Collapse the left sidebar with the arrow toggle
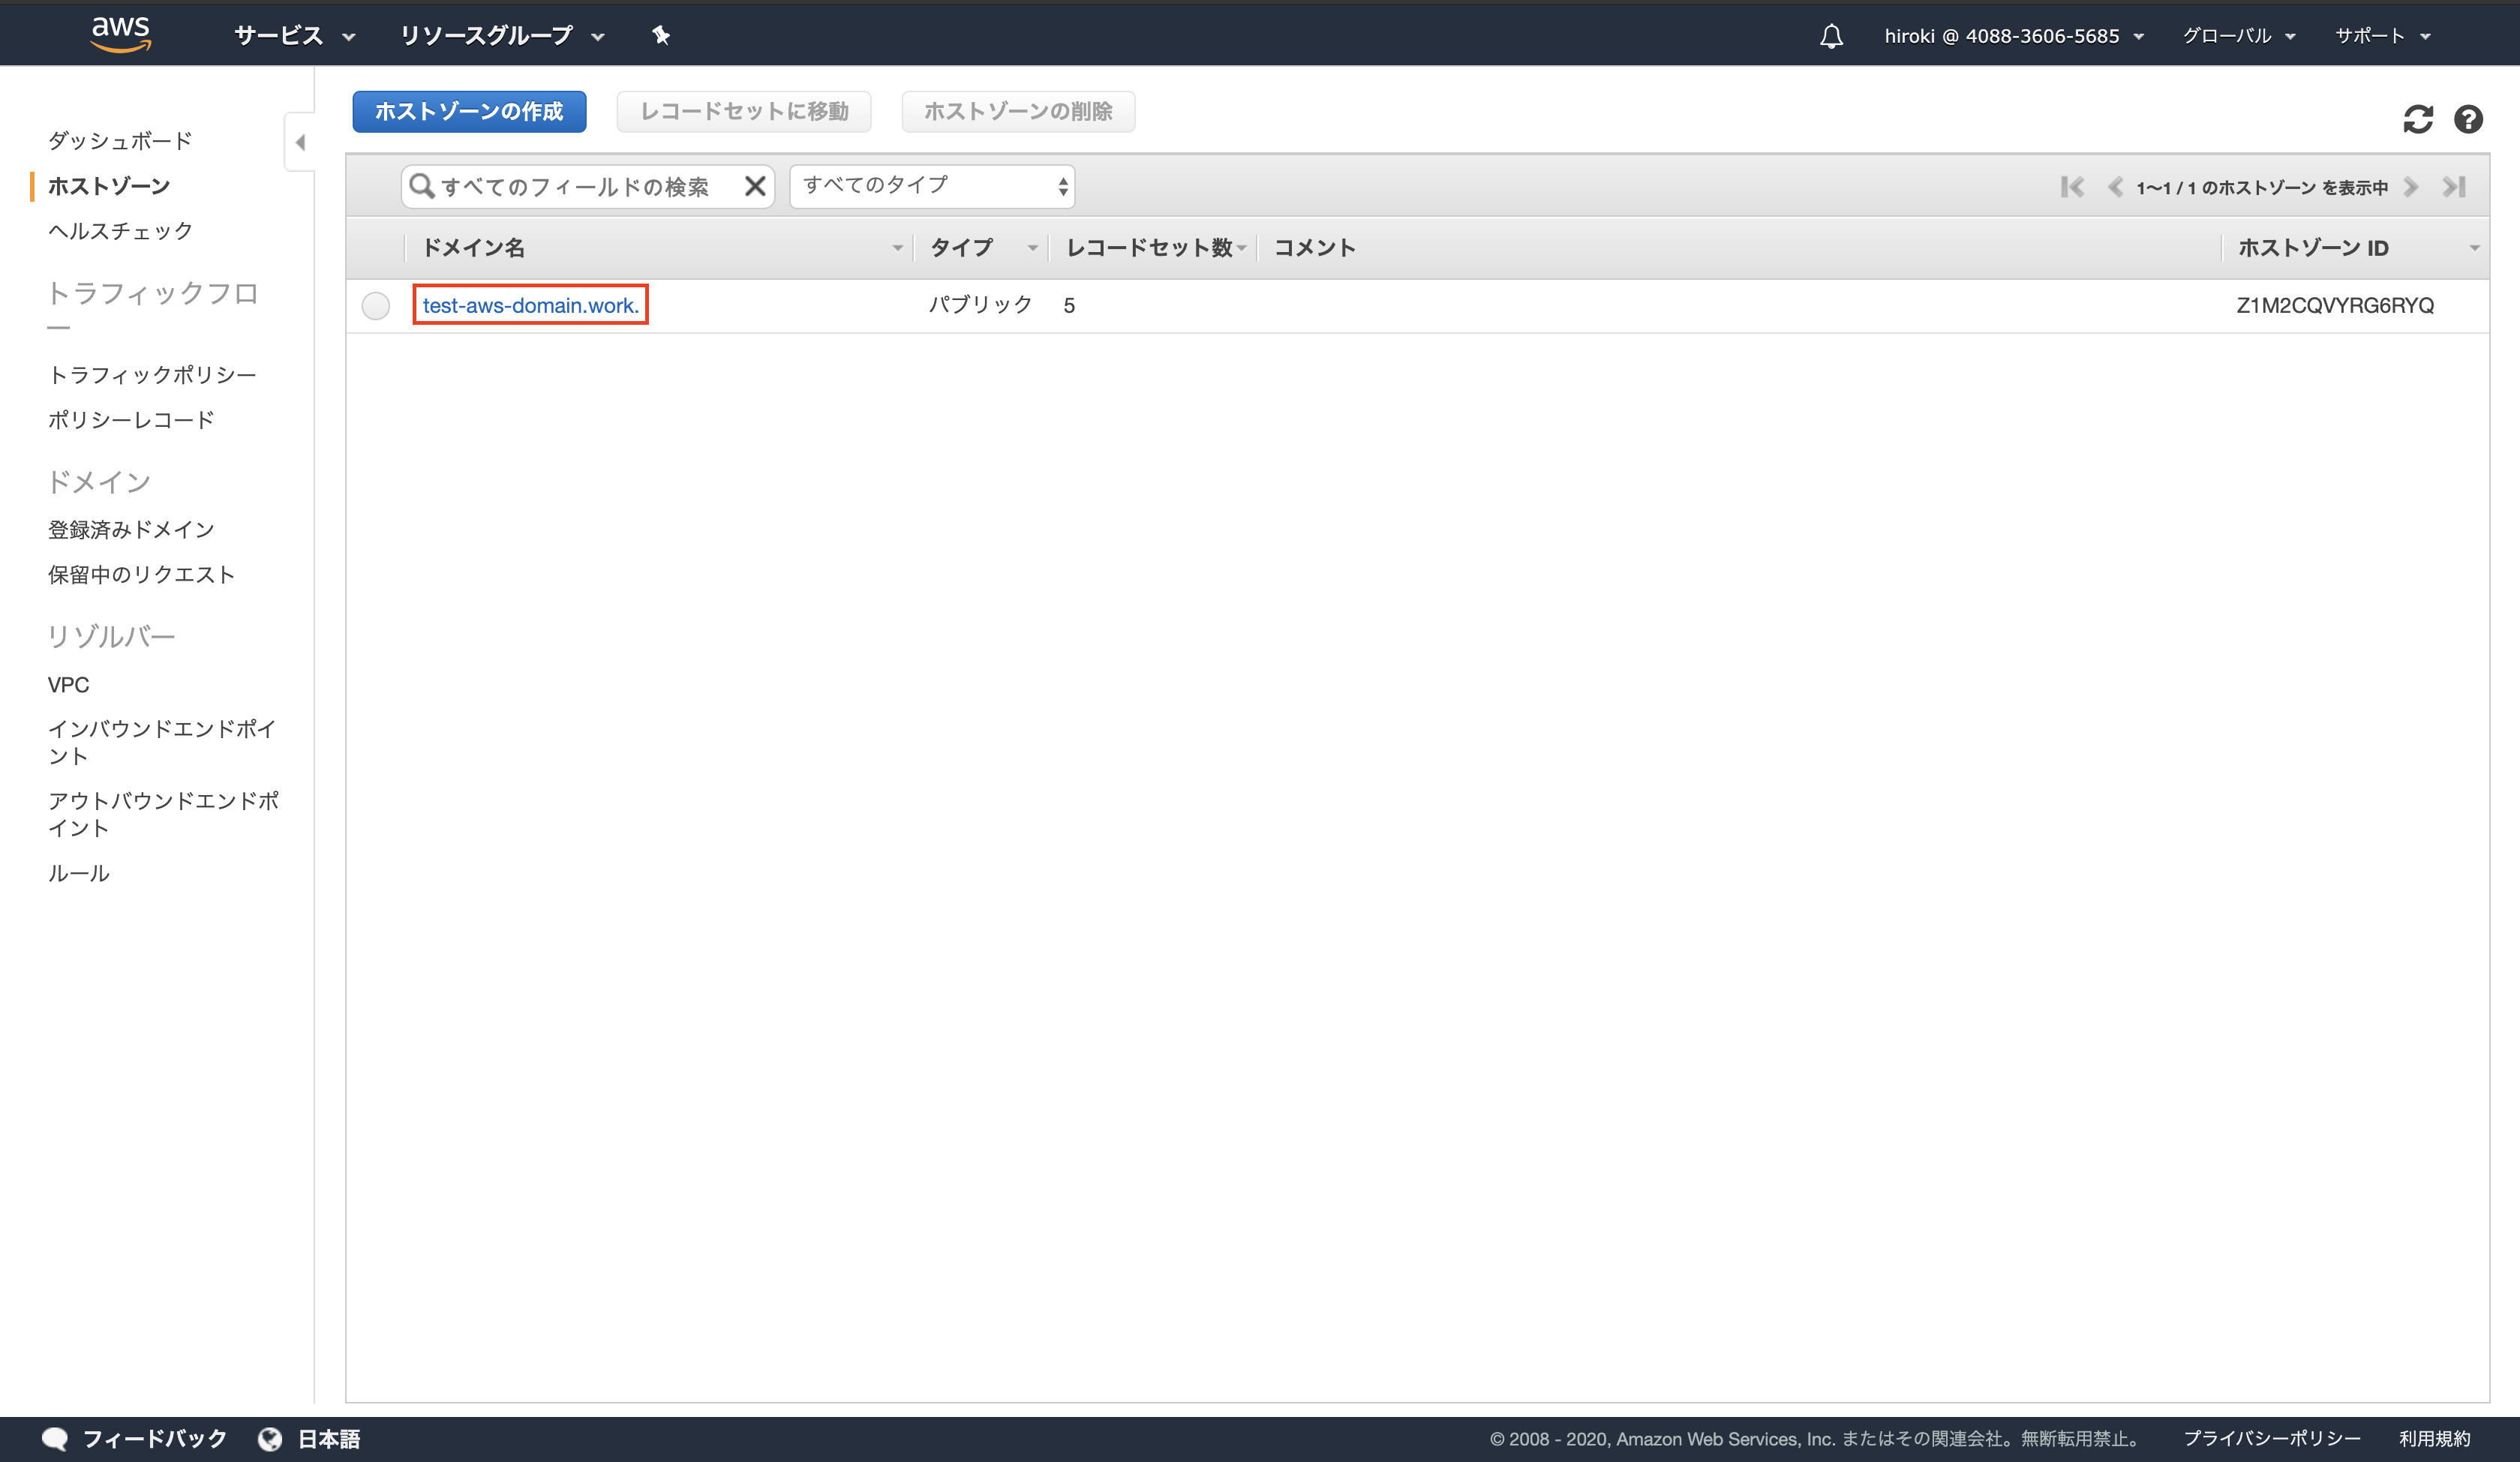 coord(299,142)
